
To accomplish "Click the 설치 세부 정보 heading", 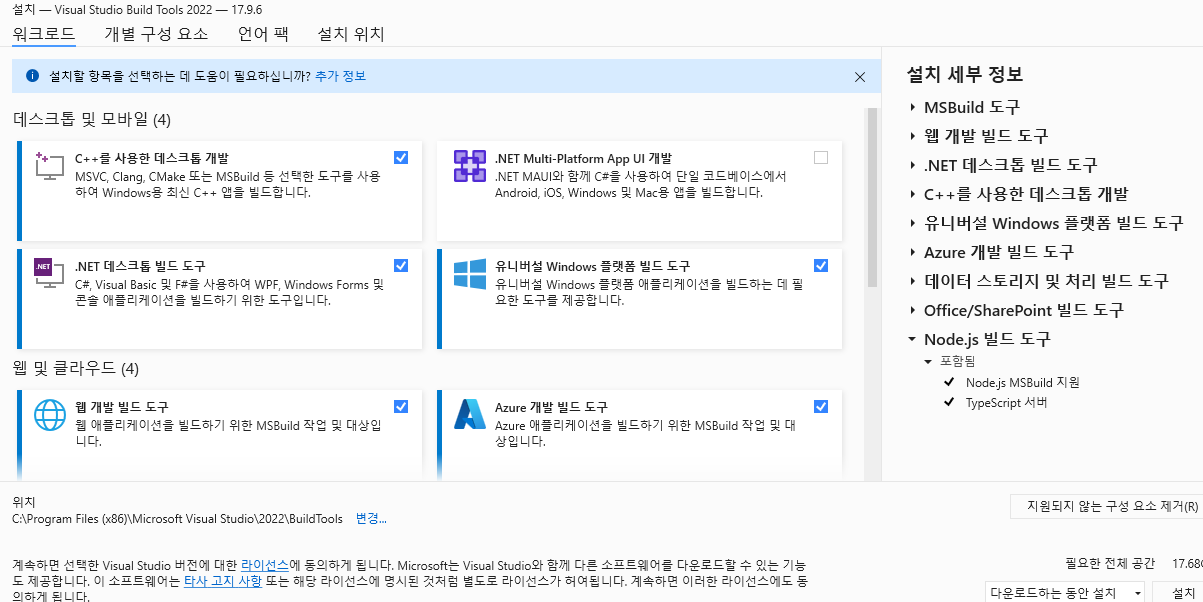I will click(x=965, y=75).
